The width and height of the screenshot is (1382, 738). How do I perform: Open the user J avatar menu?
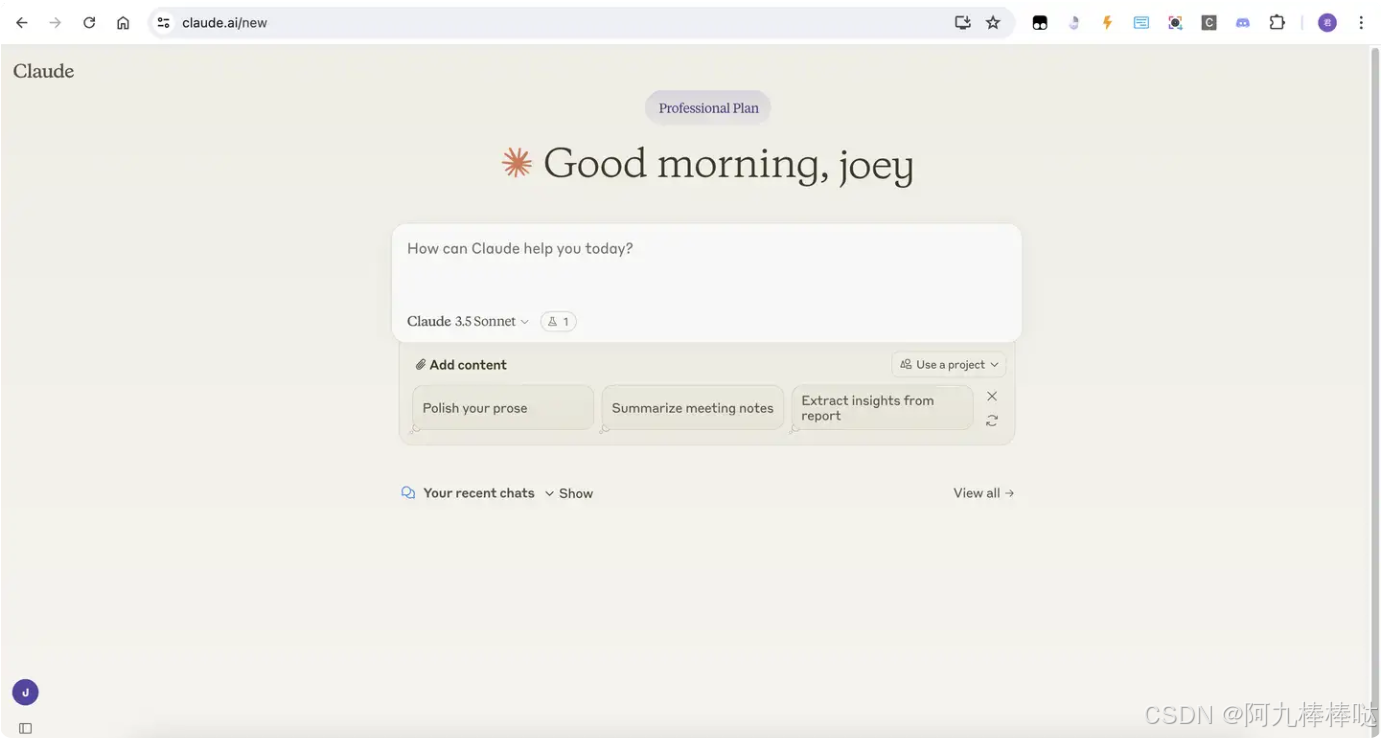[25, 692]
